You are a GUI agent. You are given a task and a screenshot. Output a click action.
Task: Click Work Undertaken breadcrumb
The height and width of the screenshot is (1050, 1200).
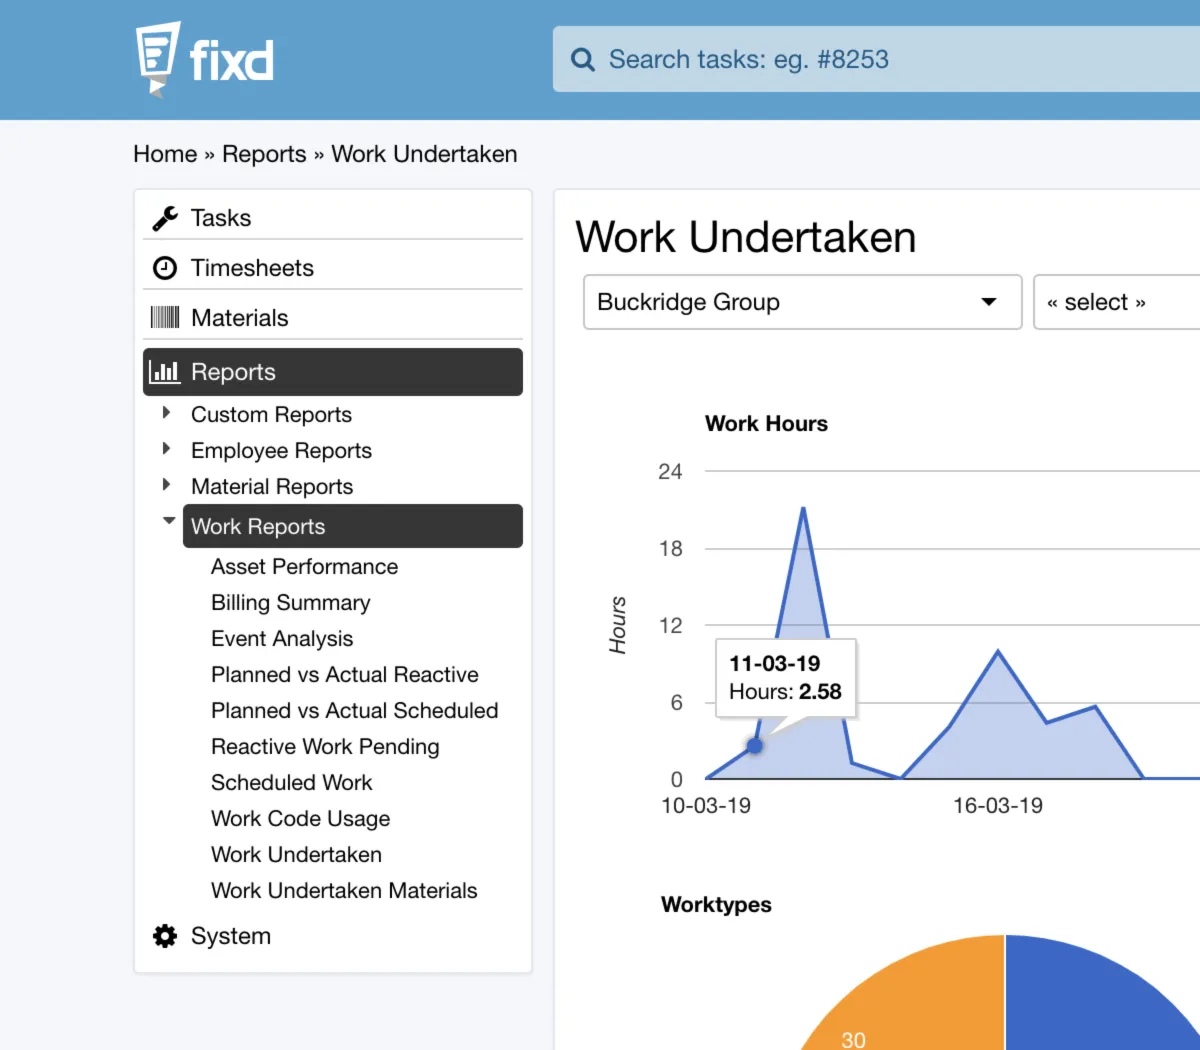tap(424, 154)
